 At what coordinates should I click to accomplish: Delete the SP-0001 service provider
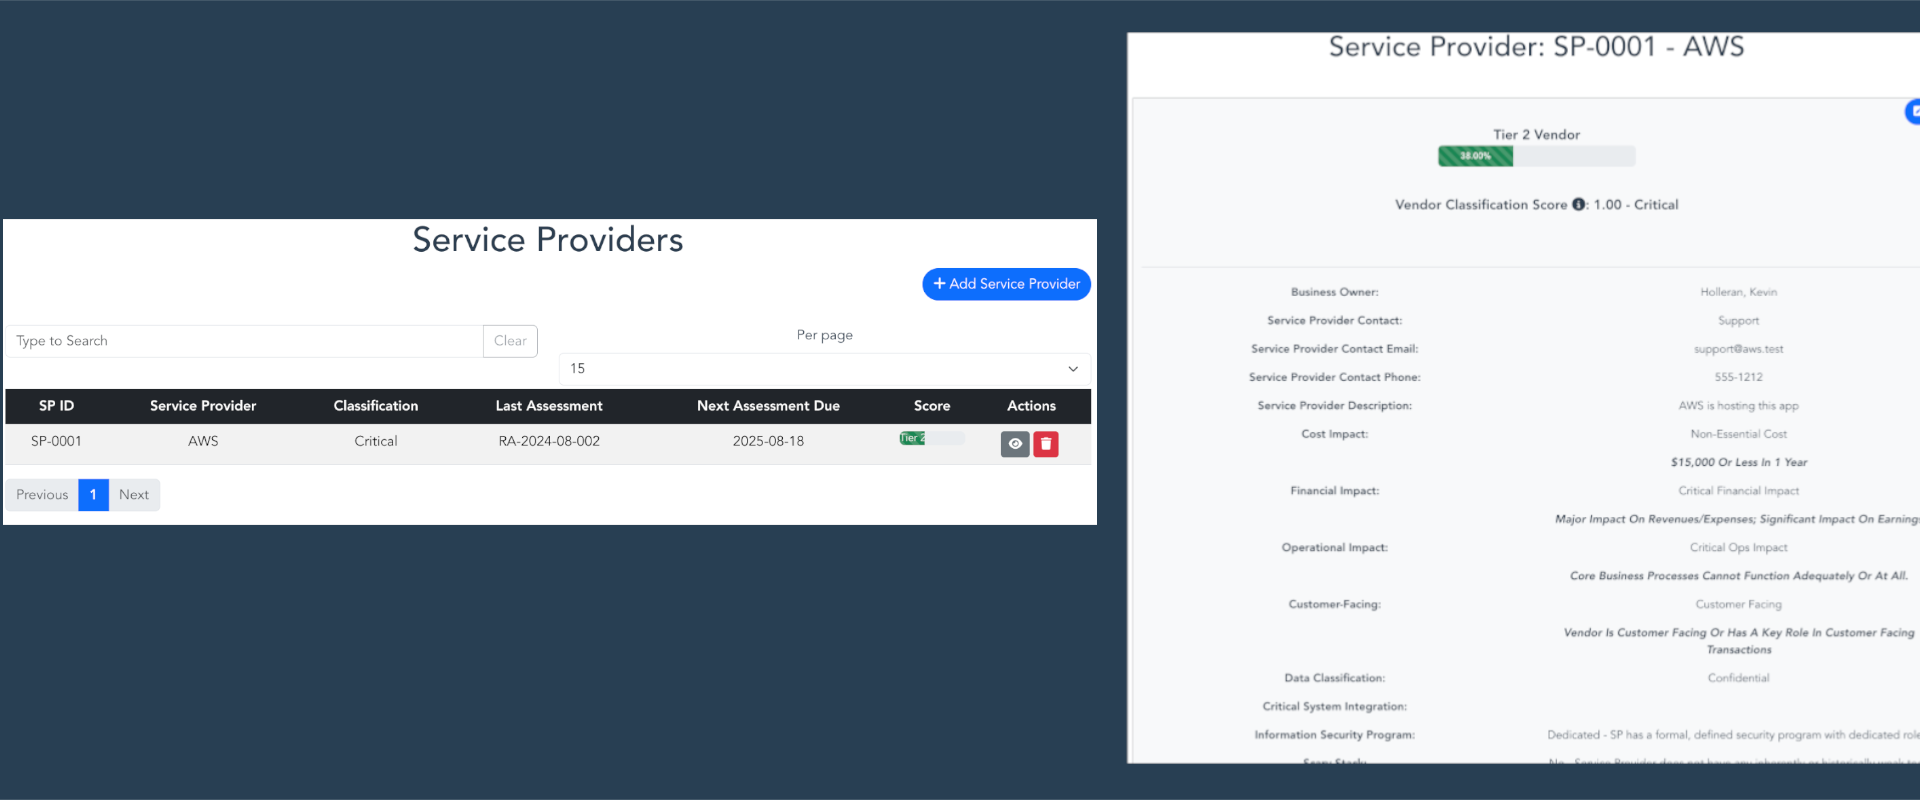point(1046,444)
